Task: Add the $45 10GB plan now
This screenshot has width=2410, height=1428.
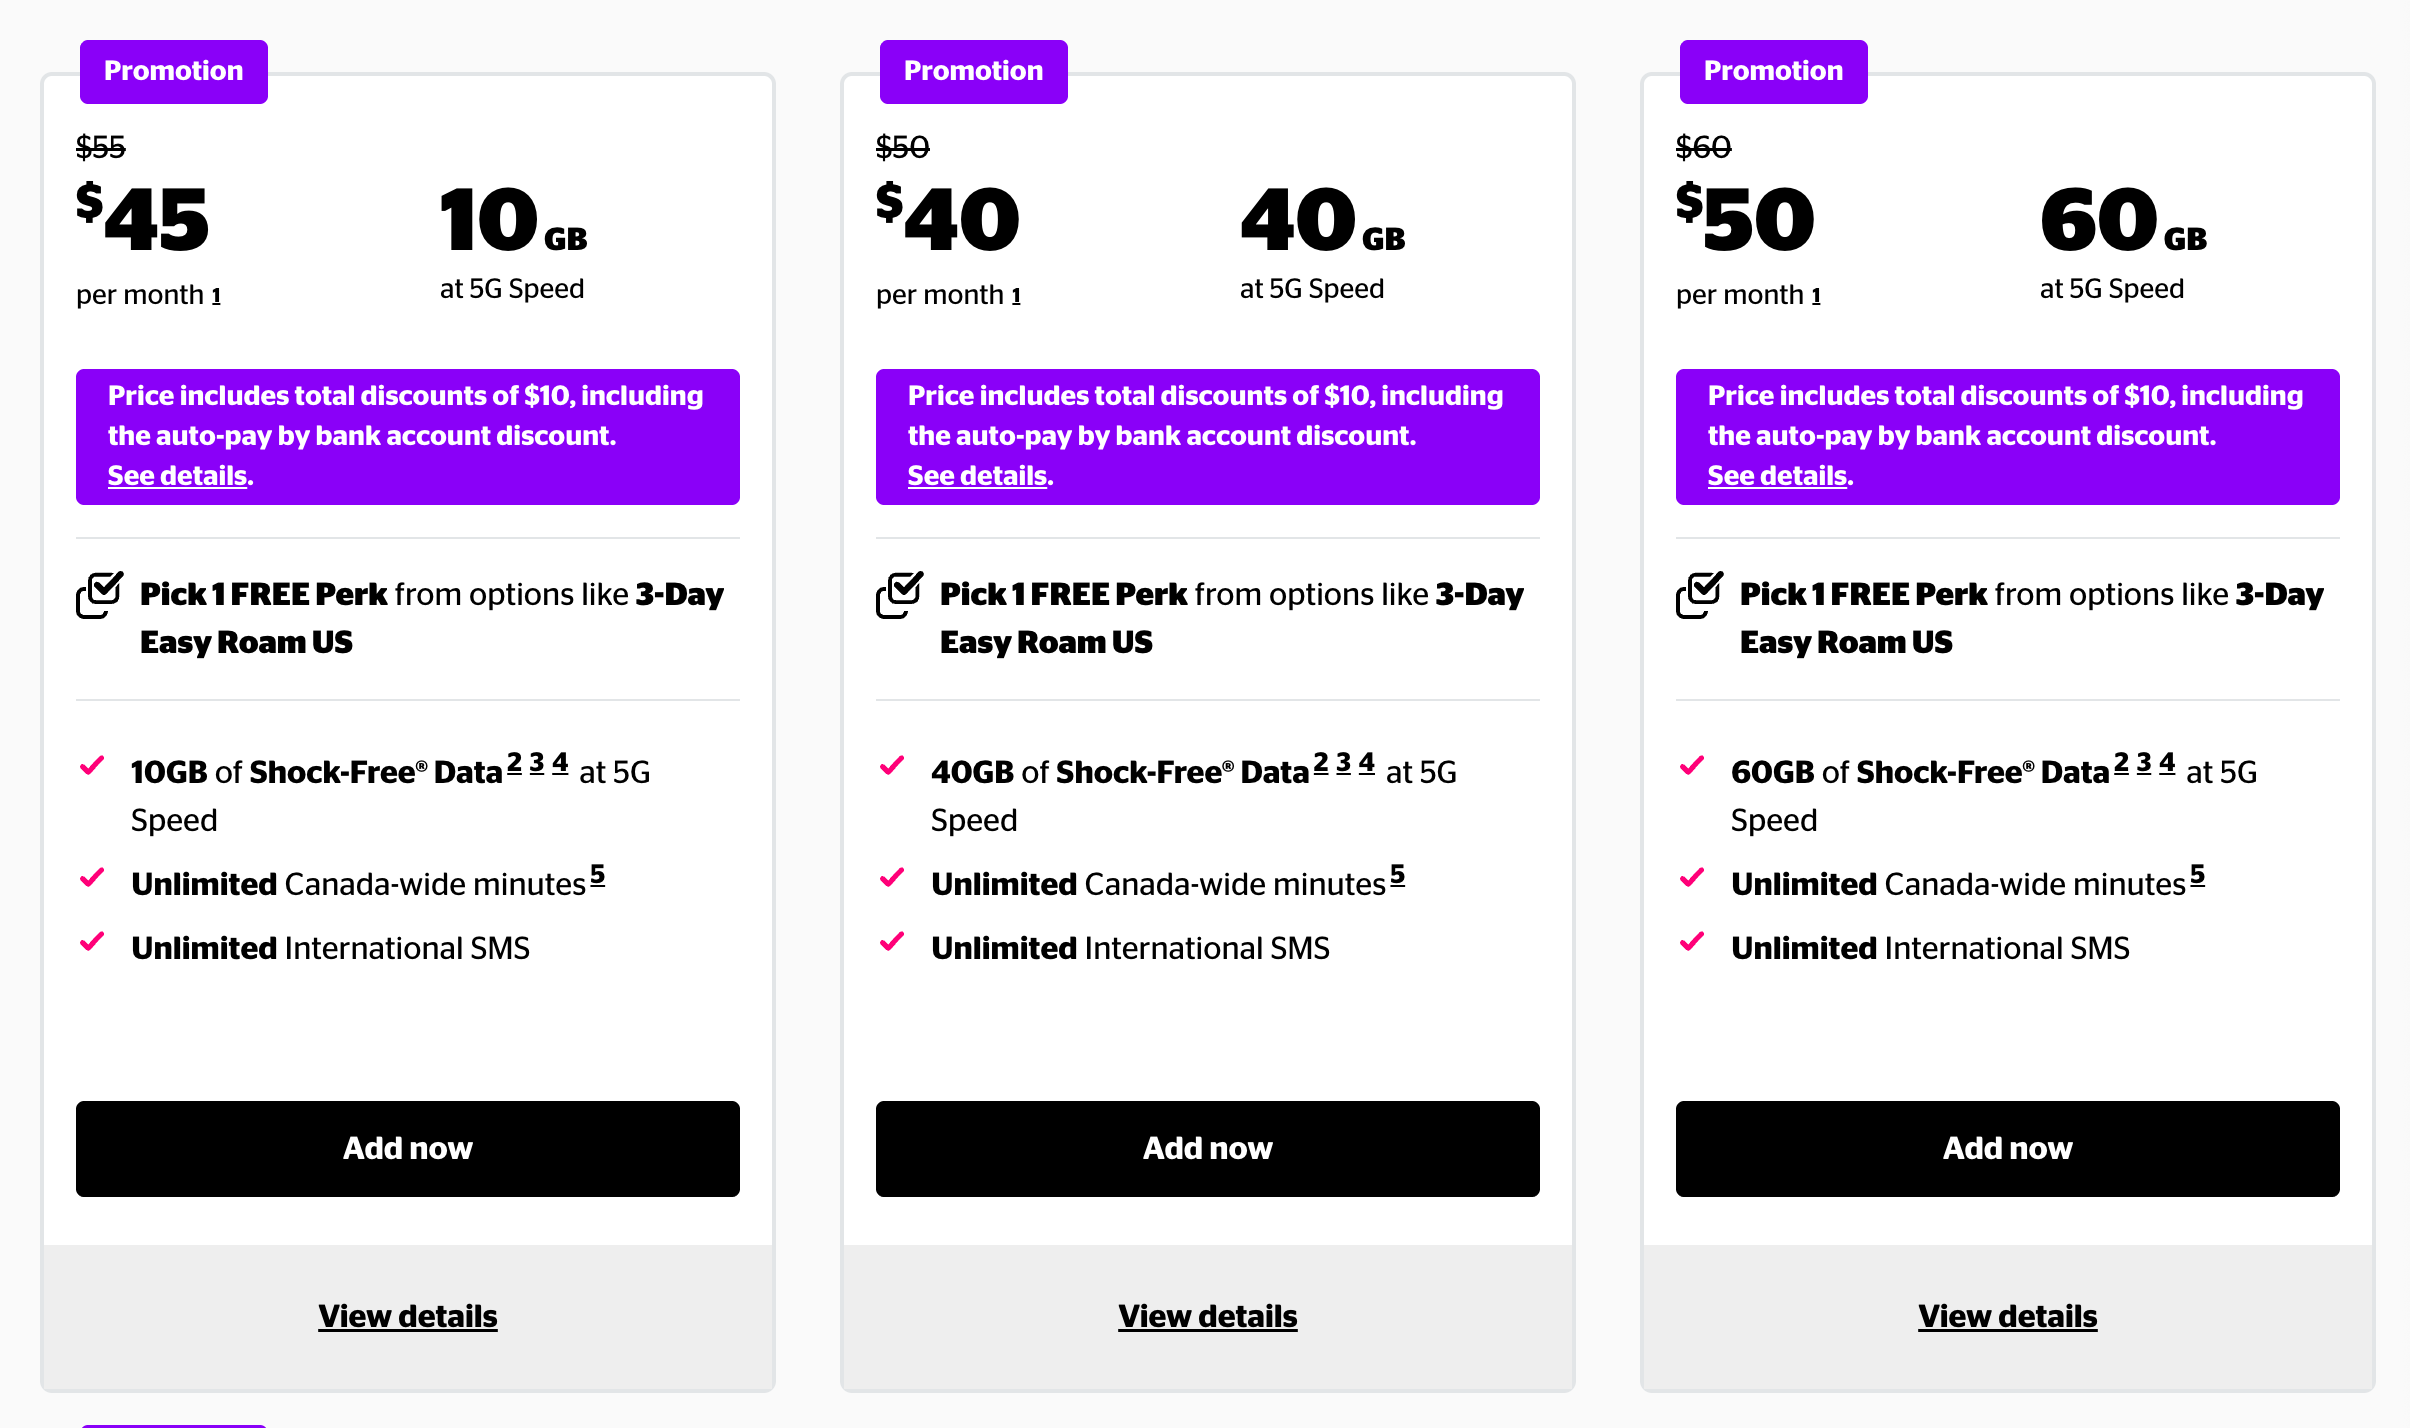Action: (x=408, y=1149)
